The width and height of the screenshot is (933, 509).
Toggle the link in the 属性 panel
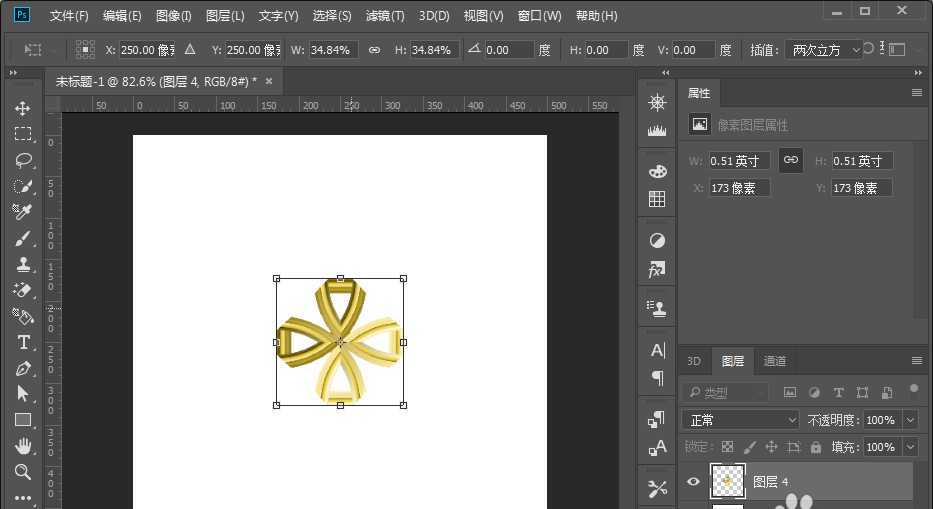coord(791,160)
